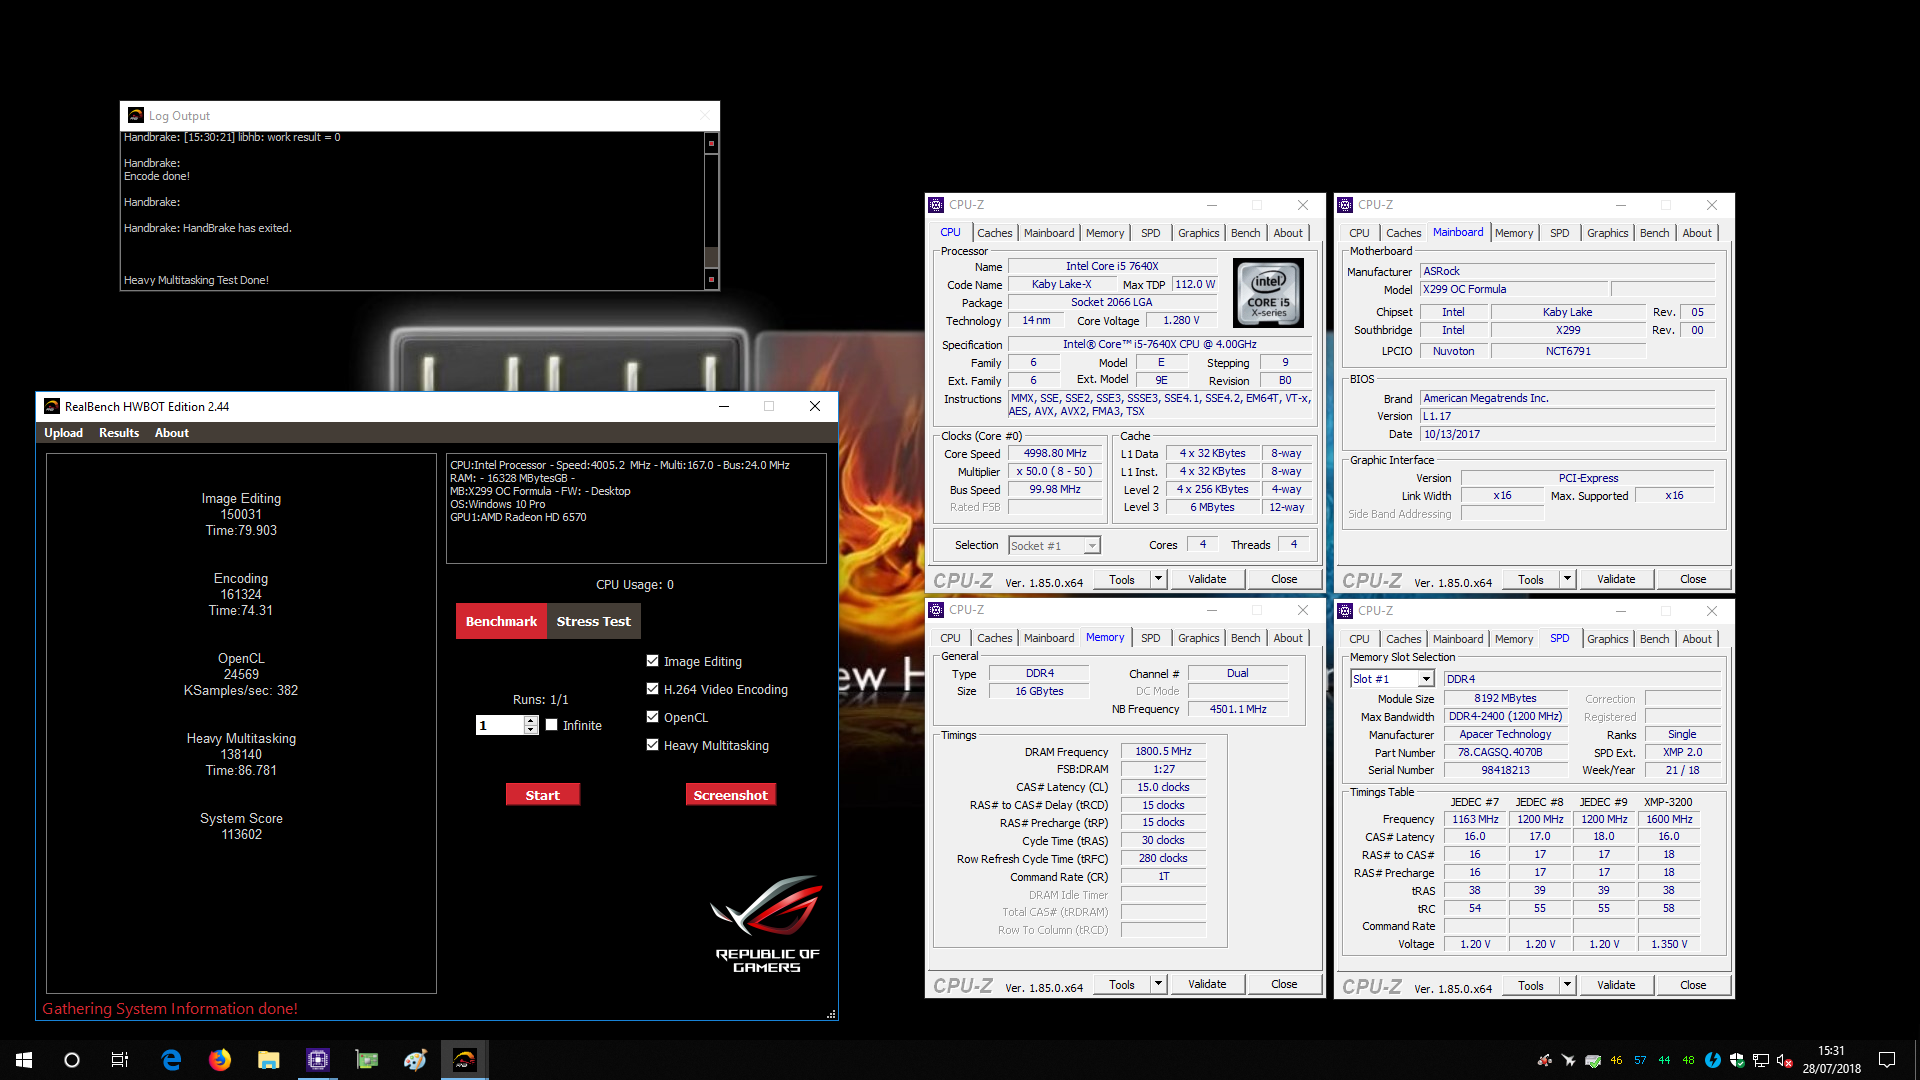This screenshot has width=1920, height=1080.
Task: Click the red Benchmark button
Action: pyautogui.click(x=501, y=621)
